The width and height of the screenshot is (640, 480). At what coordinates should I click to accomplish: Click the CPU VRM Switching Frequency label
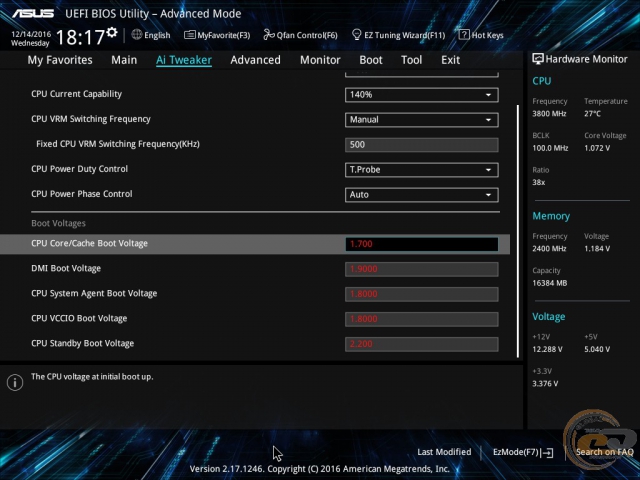click(x=91, y=119)
